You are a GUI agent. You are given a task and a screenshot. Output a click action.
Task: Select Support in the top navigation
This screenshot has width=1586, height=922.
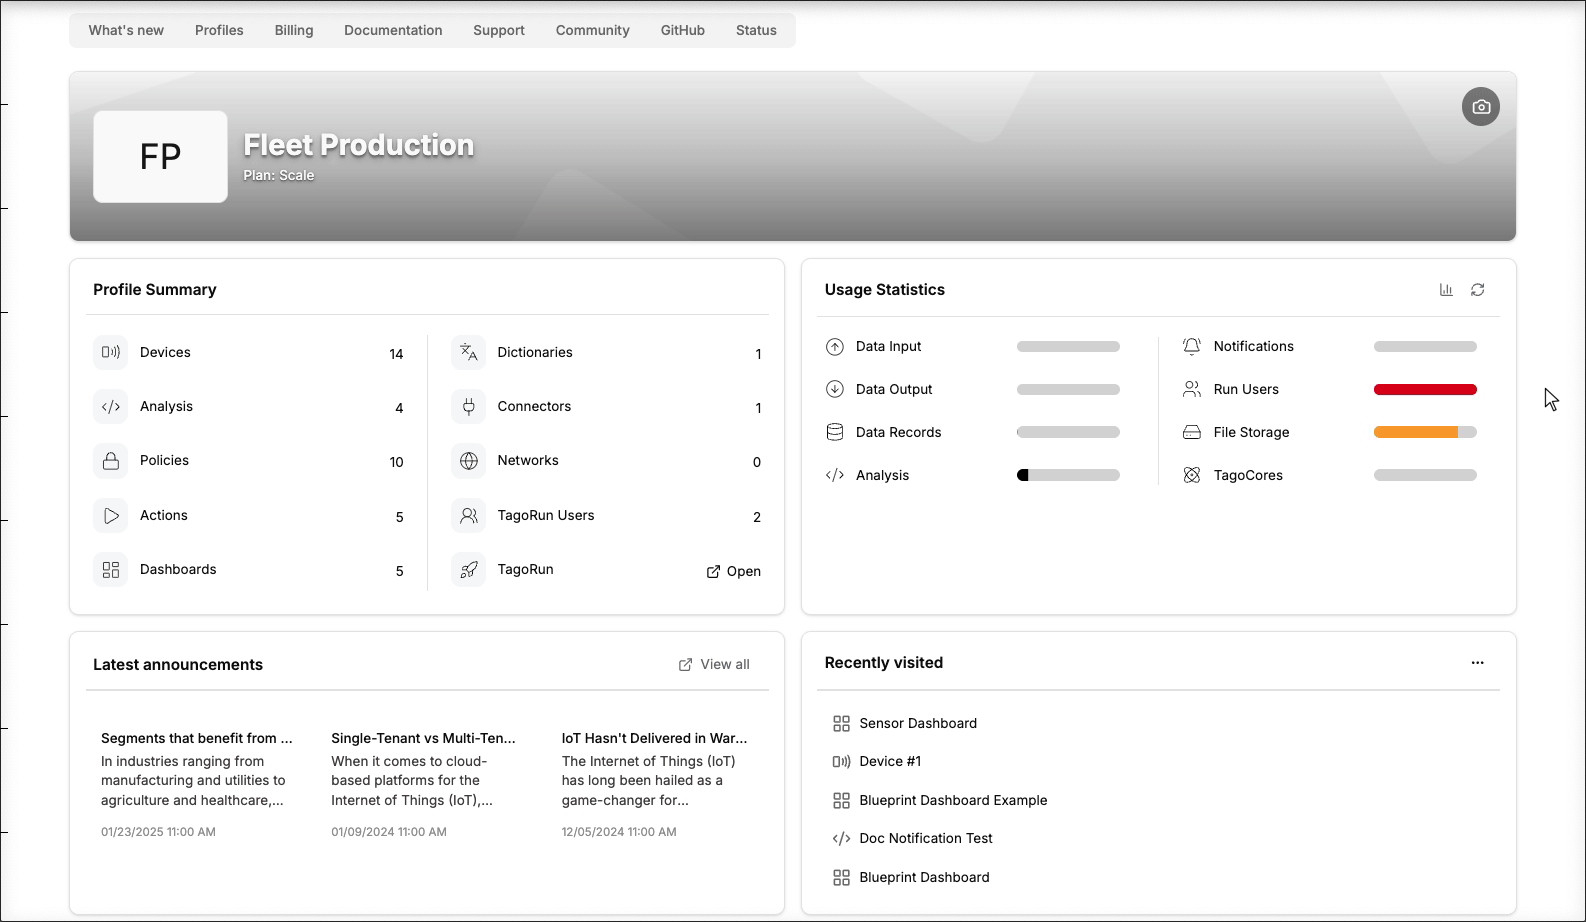pyautogui.click(x=499, y=31)
